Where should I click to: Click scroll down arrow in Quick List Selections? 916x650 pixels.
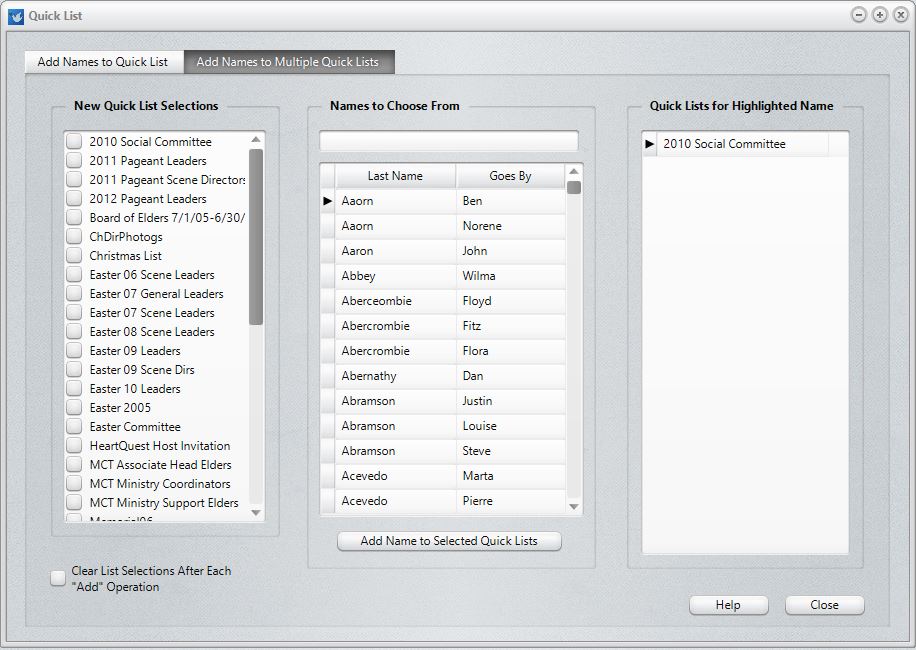click(x=256, y=513)
